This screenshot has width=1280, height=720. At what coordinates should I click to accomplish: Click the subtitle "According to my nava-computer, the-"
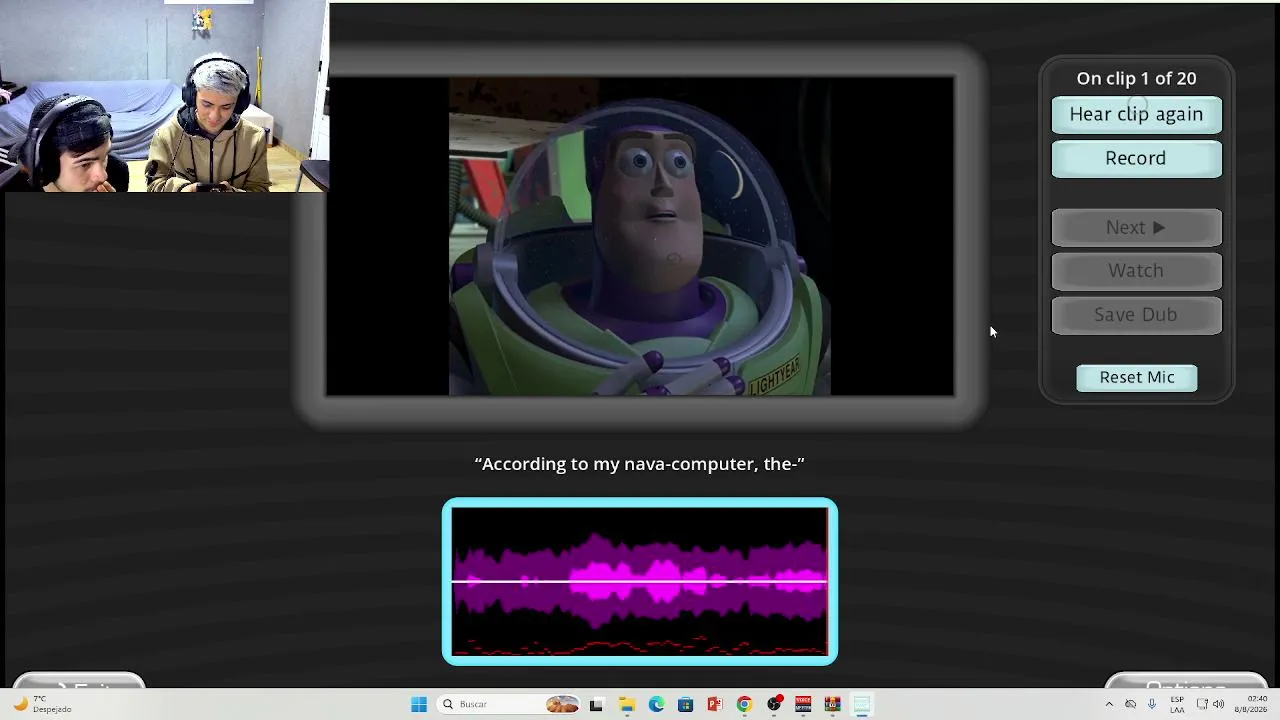(640, 464)
